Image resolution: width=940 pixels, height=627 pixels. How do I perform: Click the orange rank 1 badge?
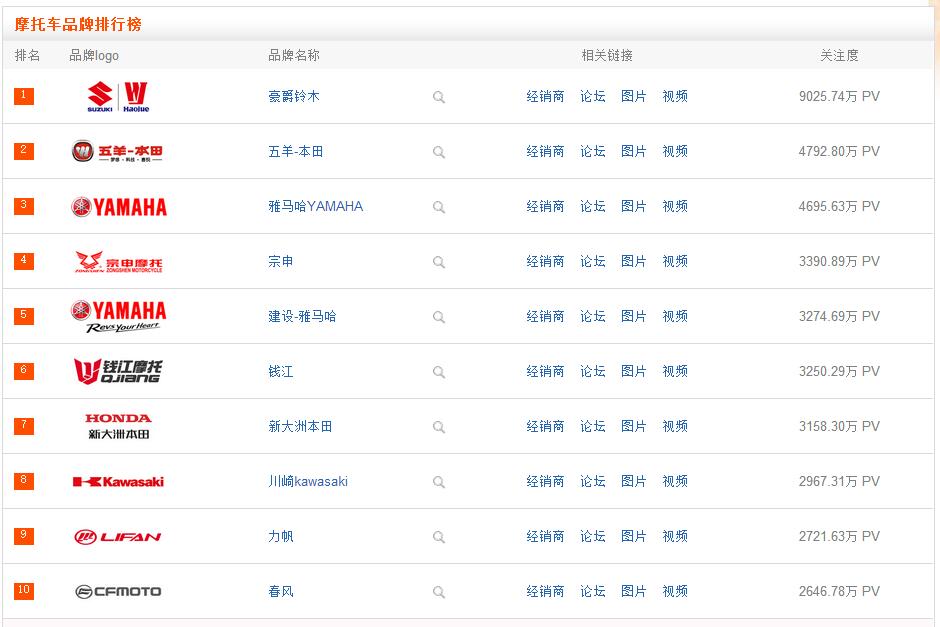tap(24, 96)
